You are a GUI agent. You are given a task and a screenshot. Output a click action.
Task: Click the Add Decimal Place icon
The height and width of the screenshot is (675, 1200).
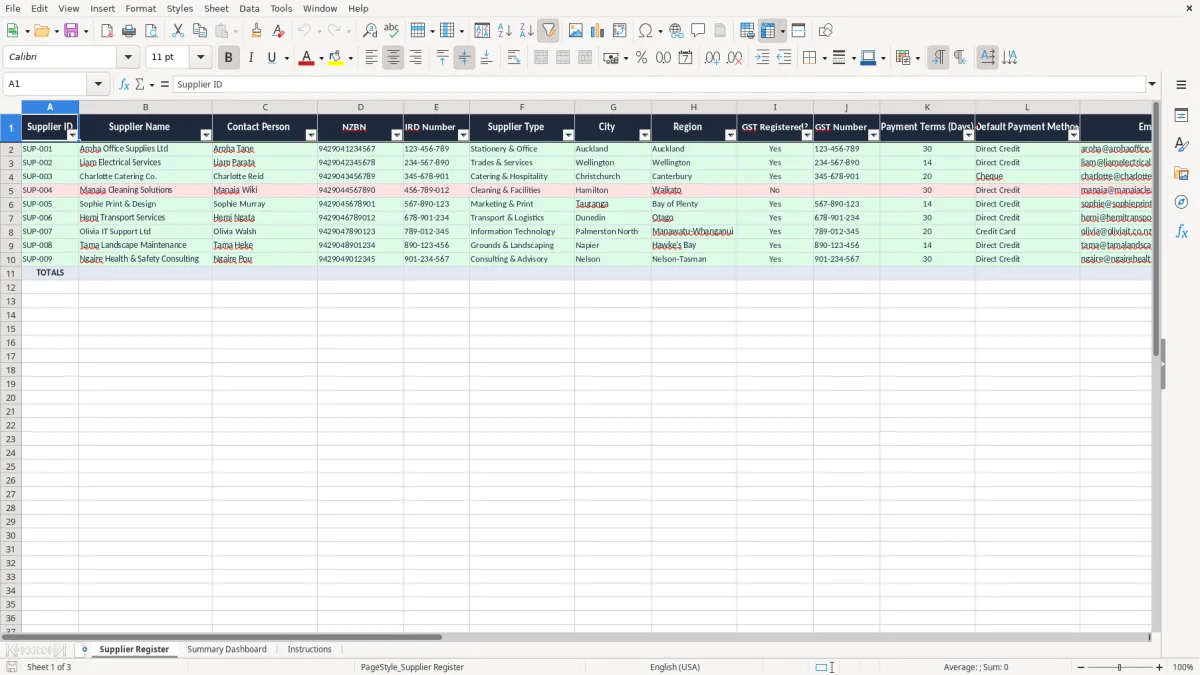click(712, 58)
